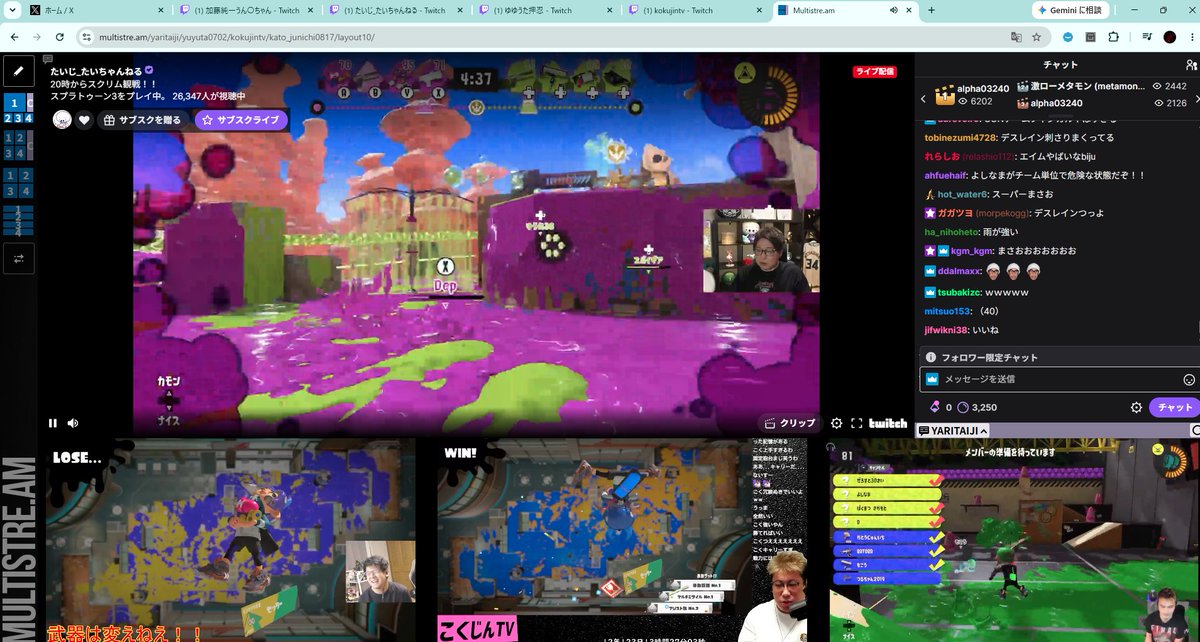1200x642 pixels.
Task: Click username hot_water6 in chat
Action: tap(962, 194)
